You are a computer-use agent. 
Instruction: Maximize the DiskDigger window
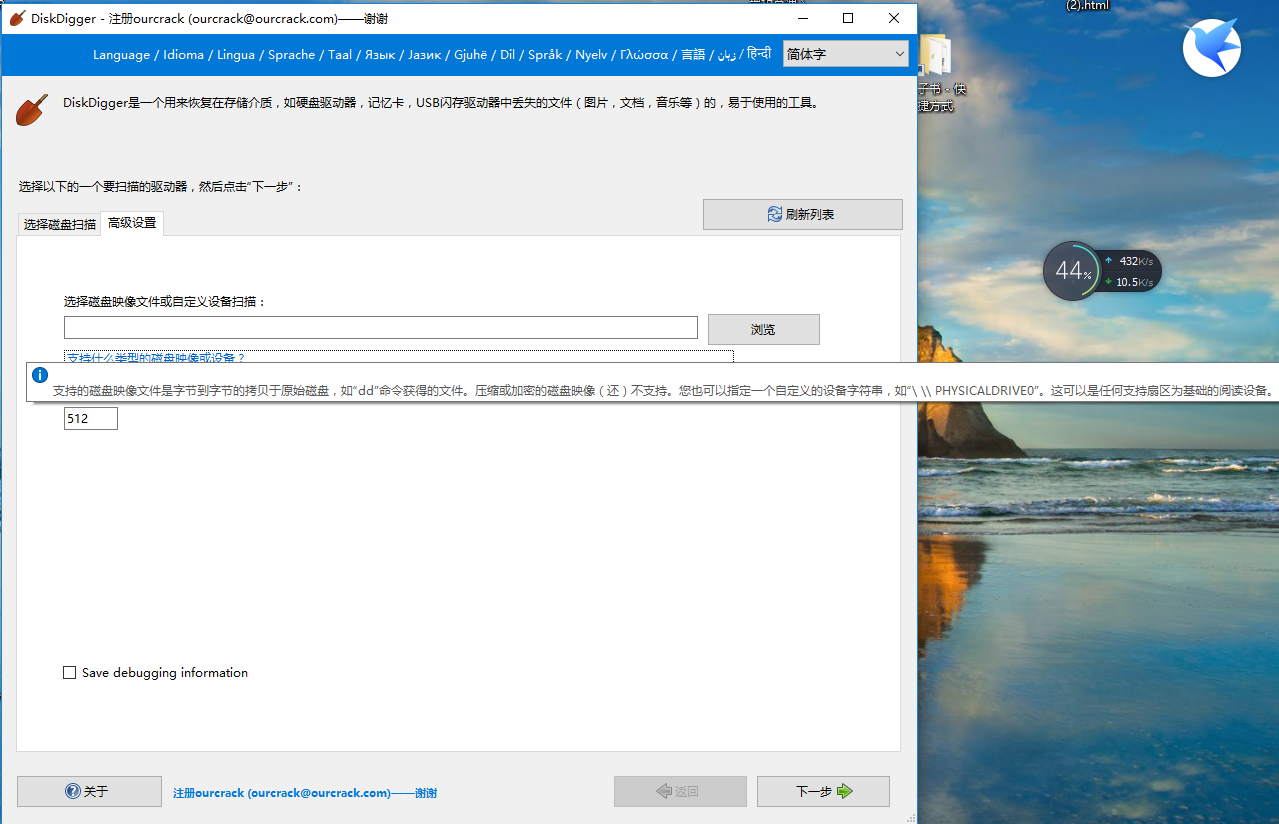point(848,18)
